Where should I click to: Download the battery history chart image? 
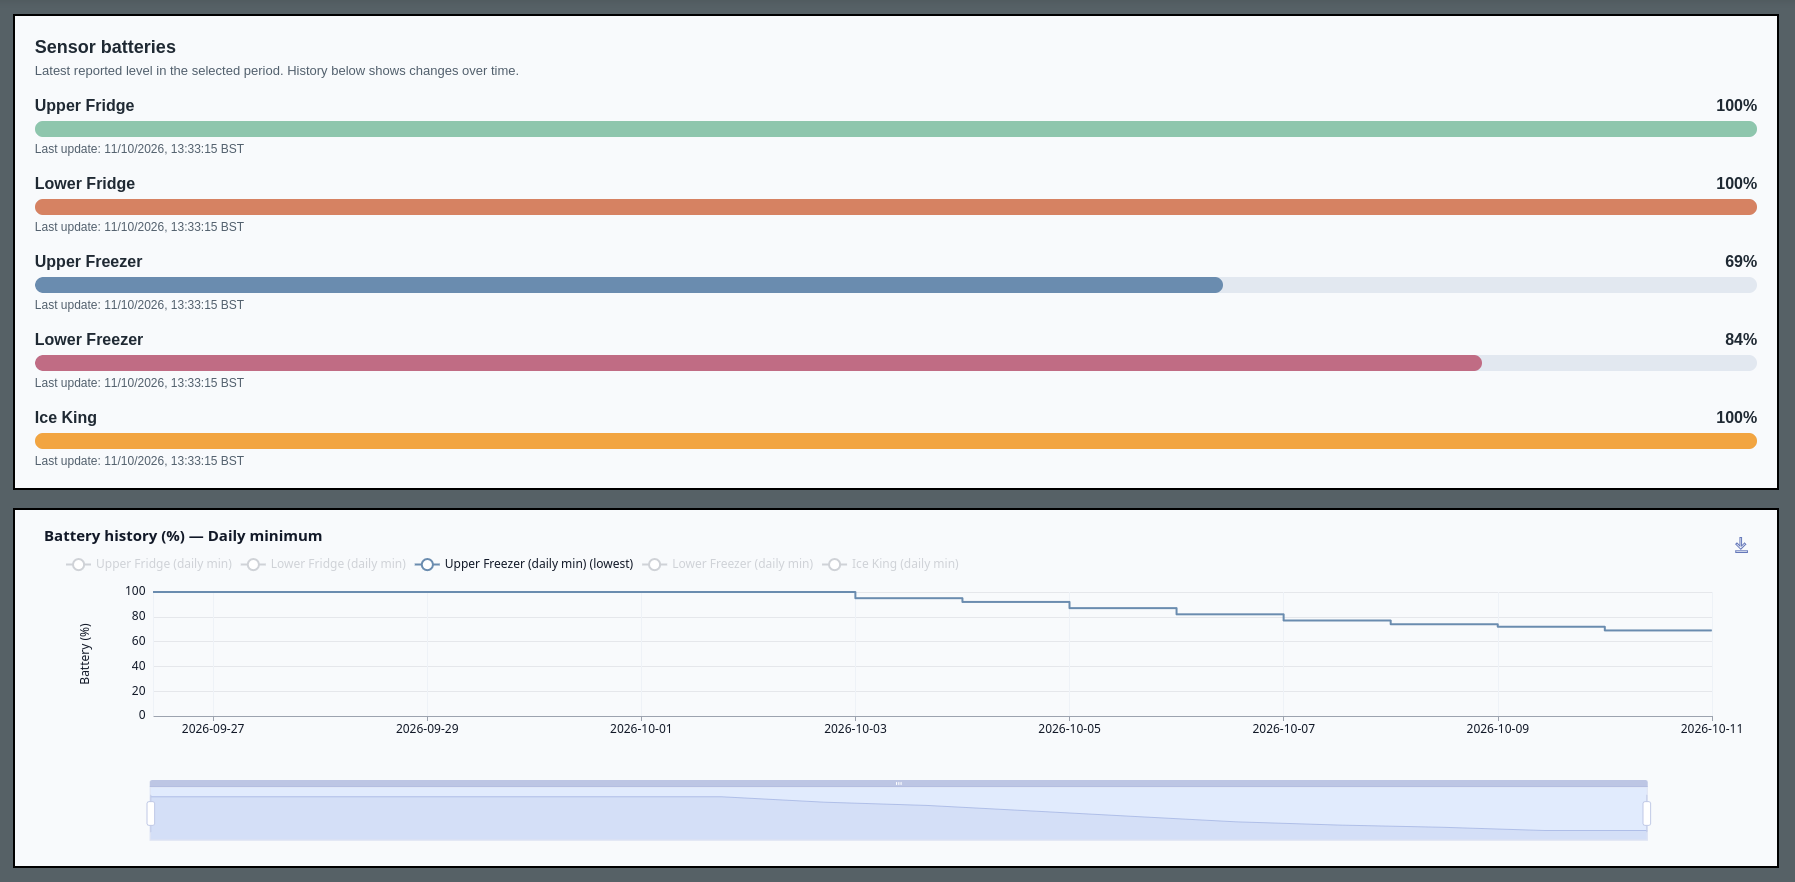pos(1741,545)
